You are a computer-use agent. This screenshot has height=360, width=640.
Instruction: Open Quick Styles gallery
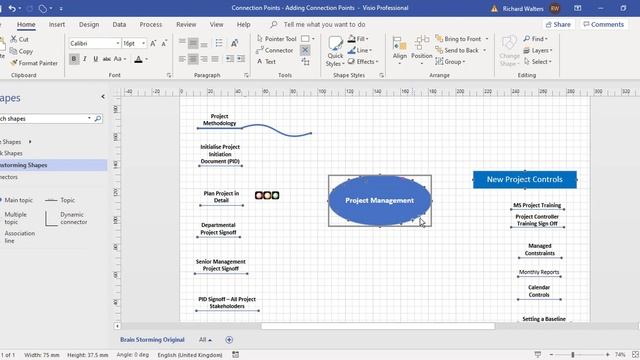[335, 51]
